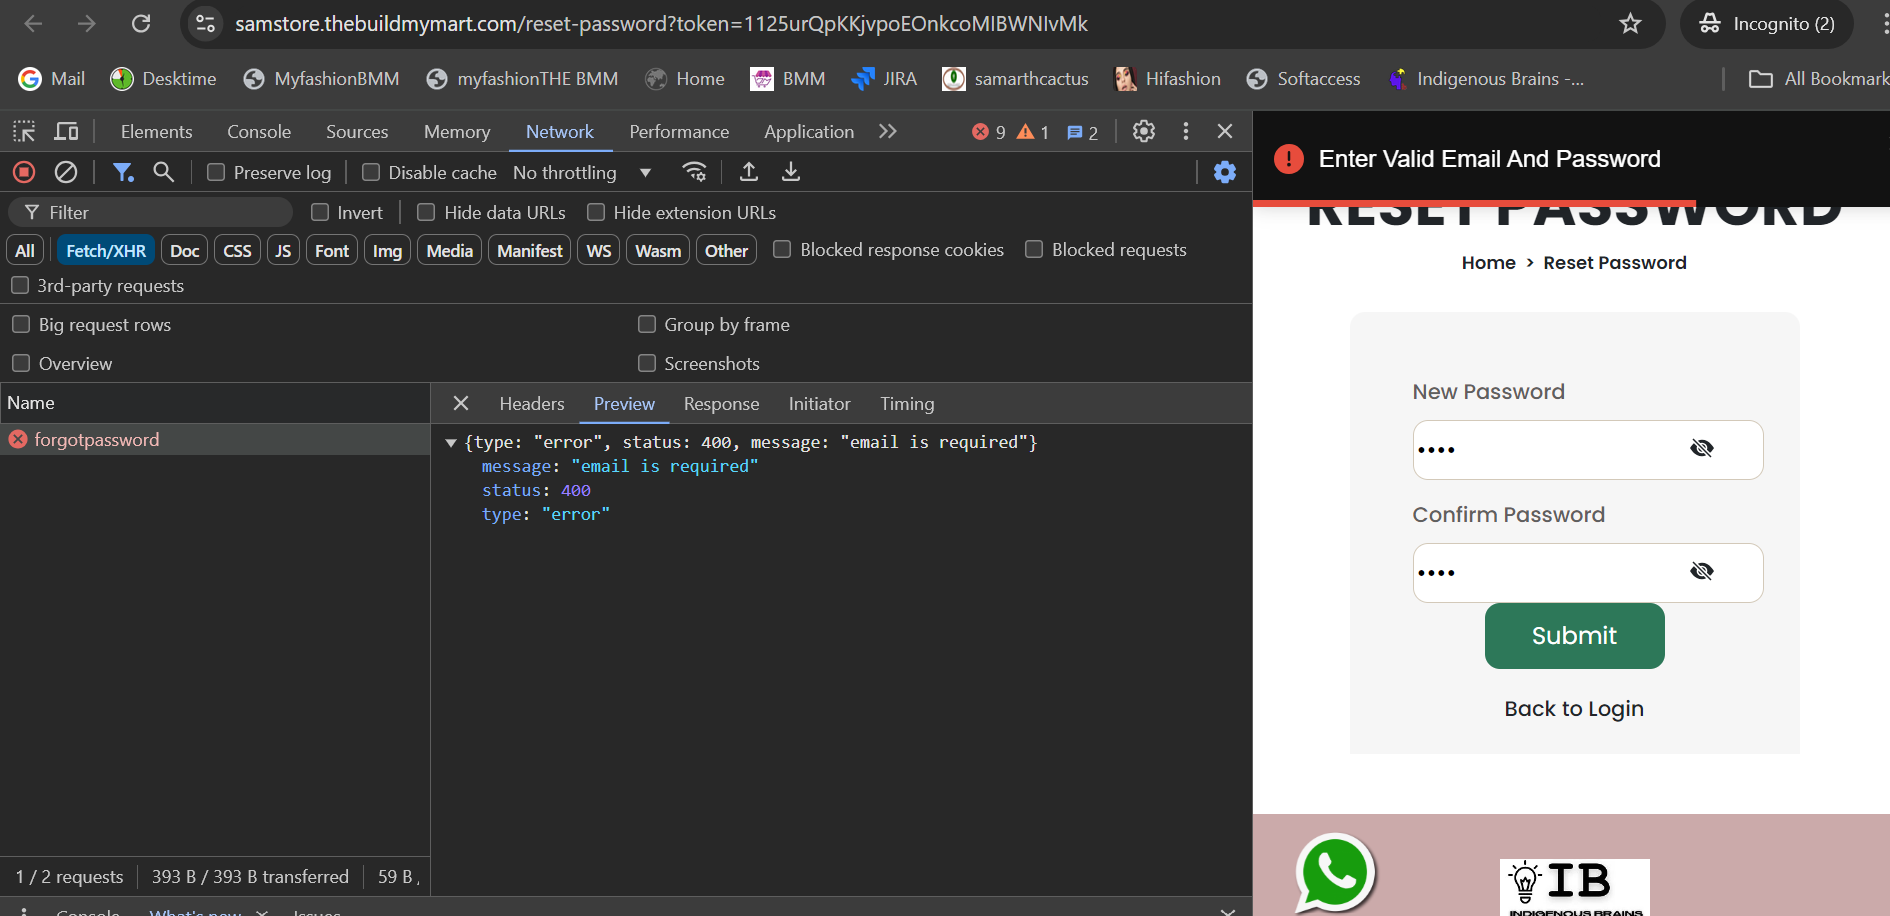Filter requests by JS type

pyautogui.click(x=283, y=250)
